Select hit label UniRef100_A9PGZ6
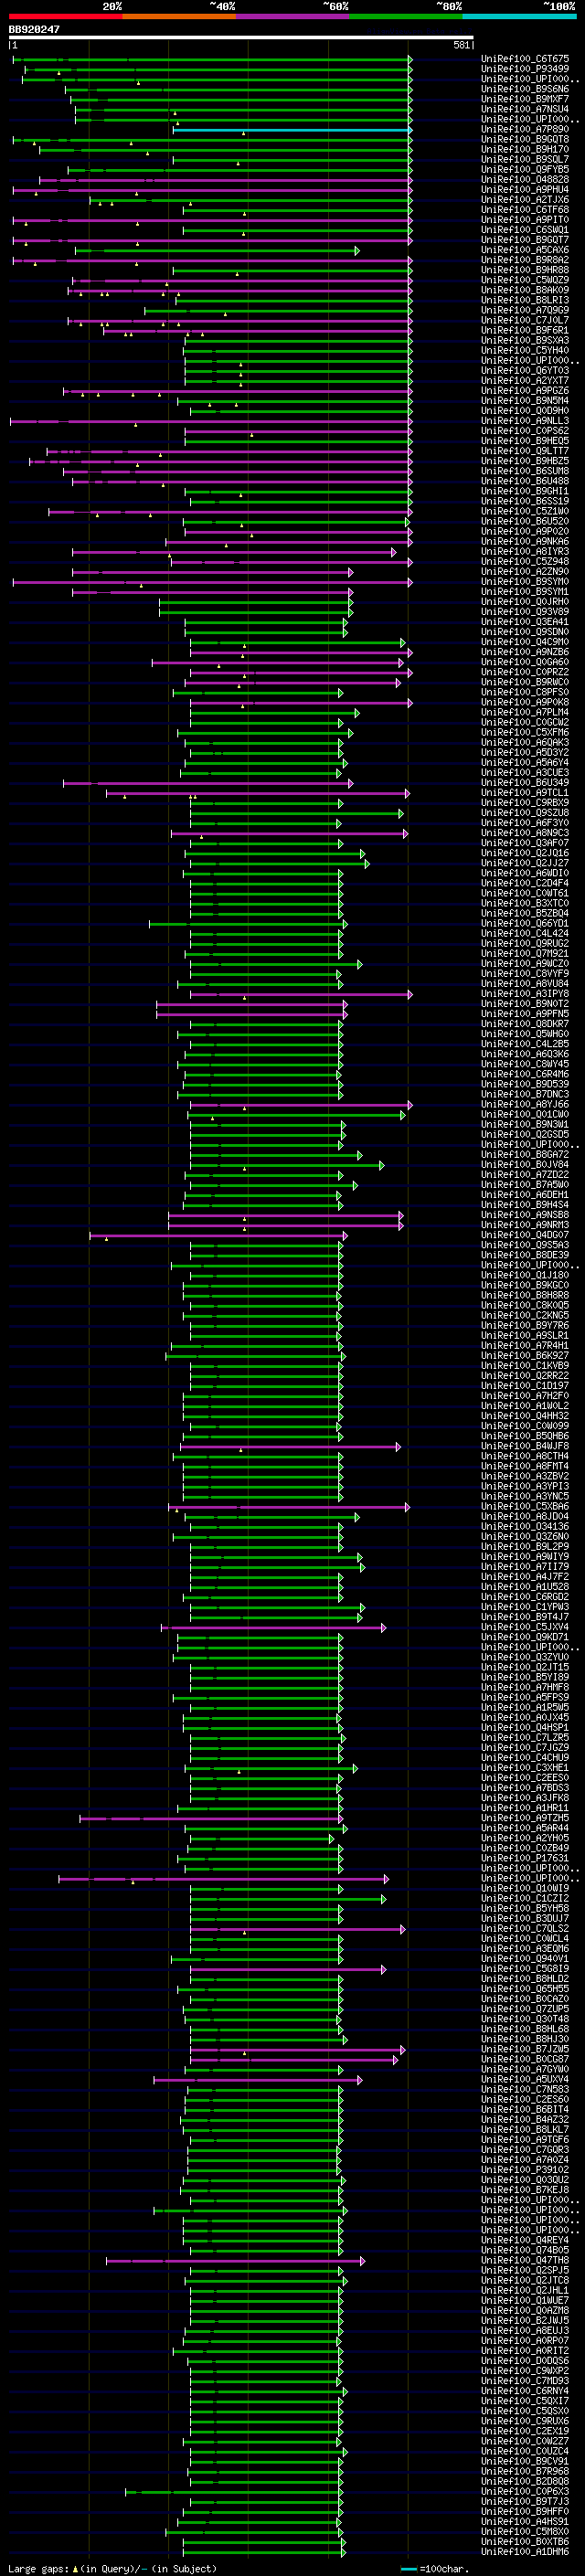The height and width of the screenshot is (2576, 585). coord(525,391)
